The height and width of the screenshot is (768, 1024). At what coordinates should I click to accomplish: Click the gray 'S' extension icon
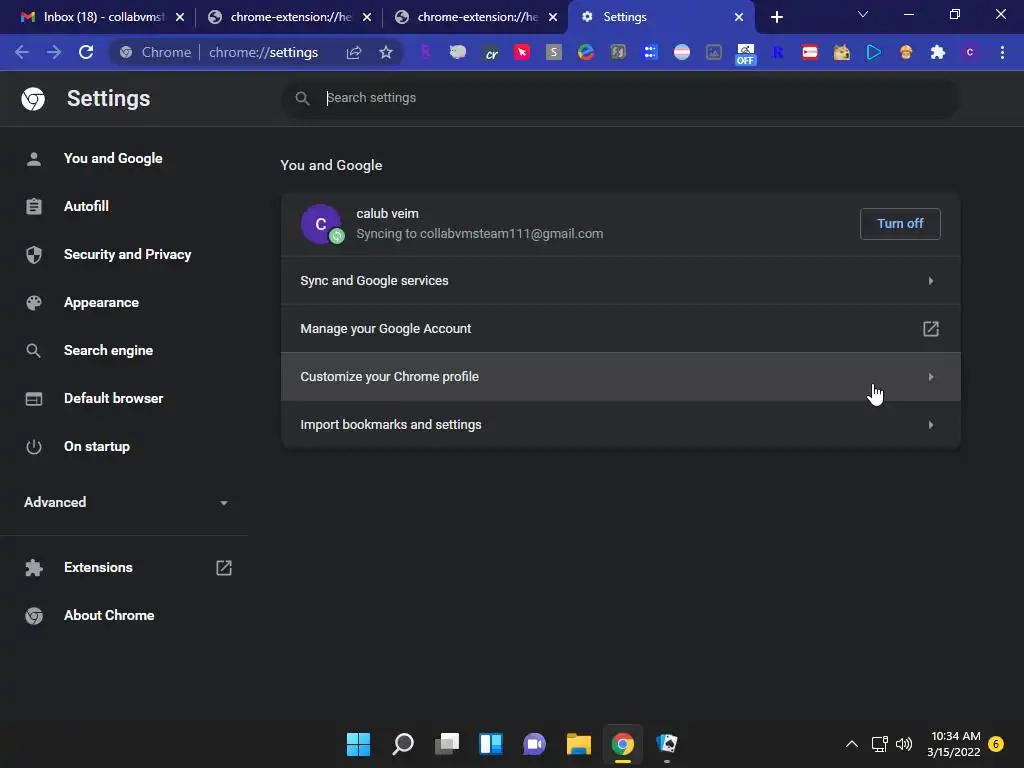[554, 52]
